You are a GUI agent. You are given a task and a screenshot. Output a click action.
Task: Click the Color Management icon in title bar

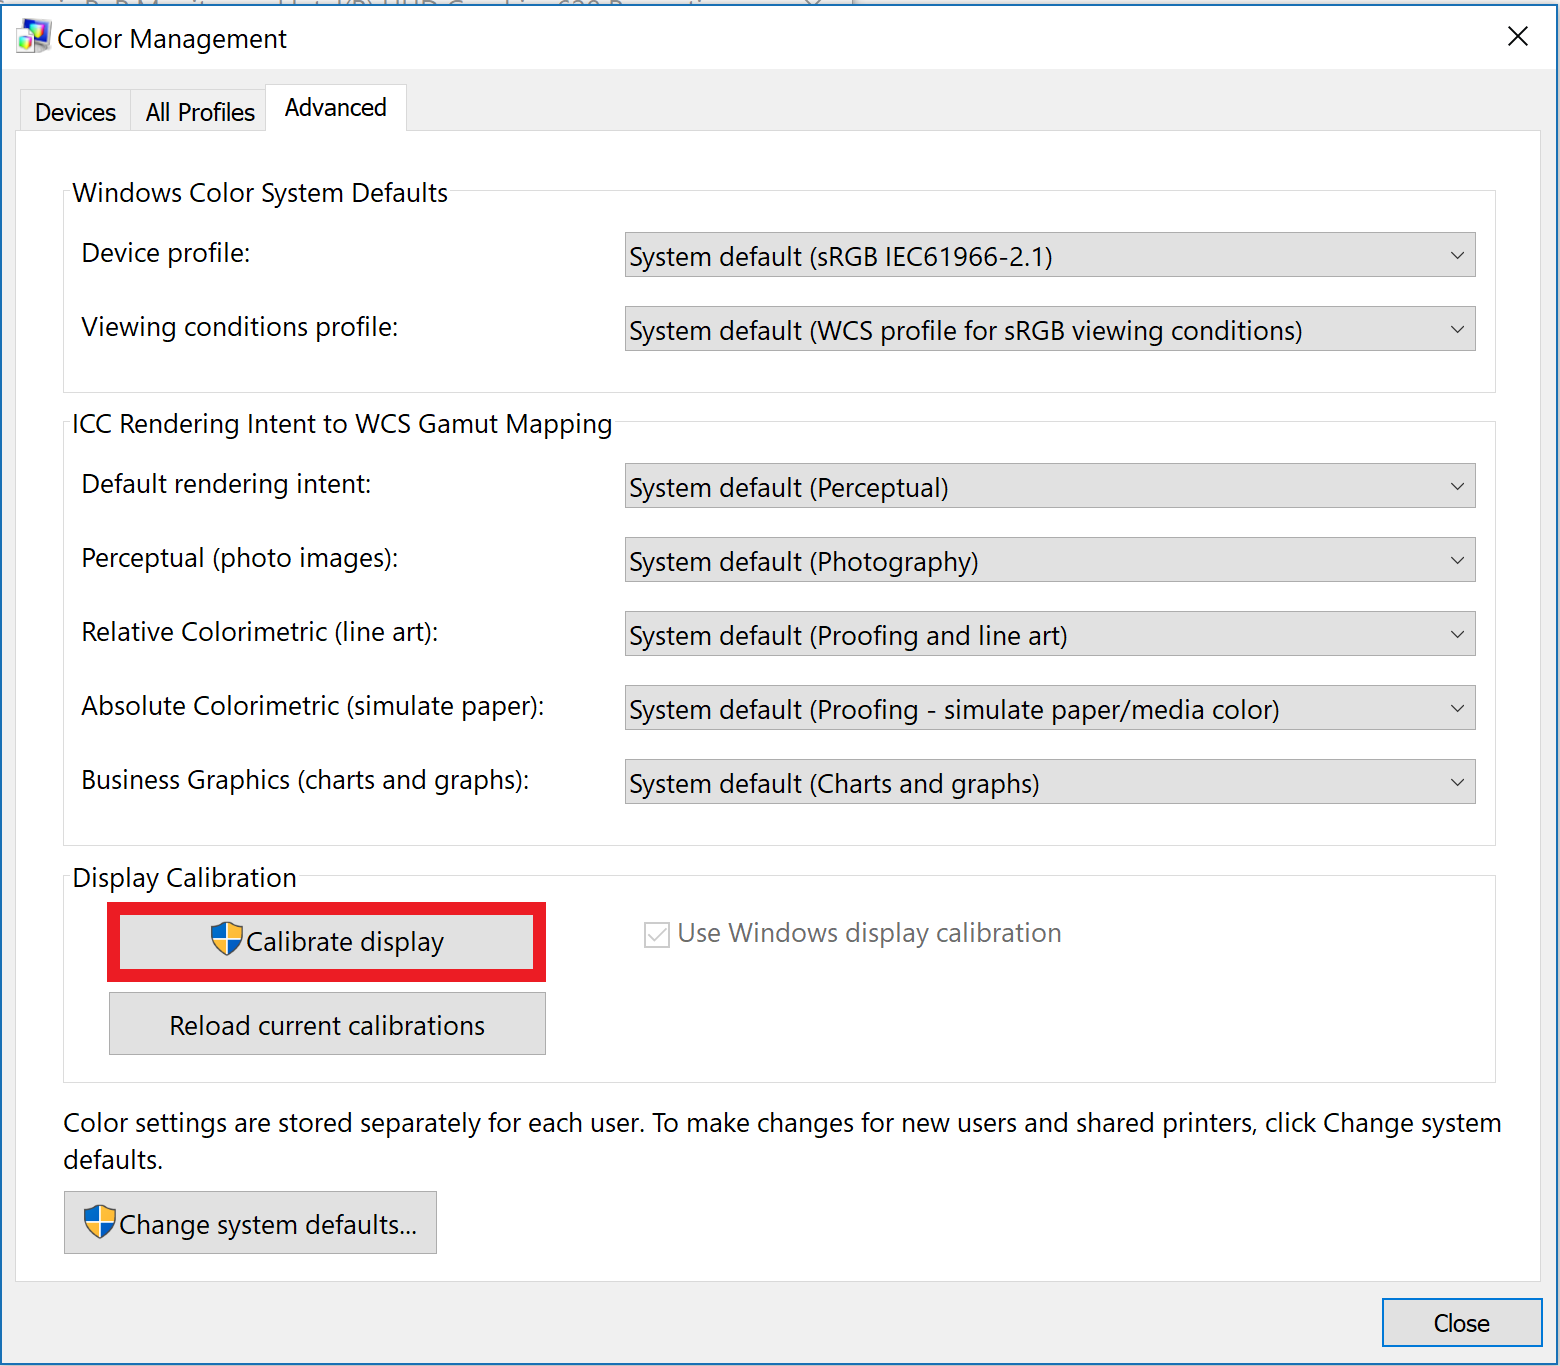(x=31, y=36)
